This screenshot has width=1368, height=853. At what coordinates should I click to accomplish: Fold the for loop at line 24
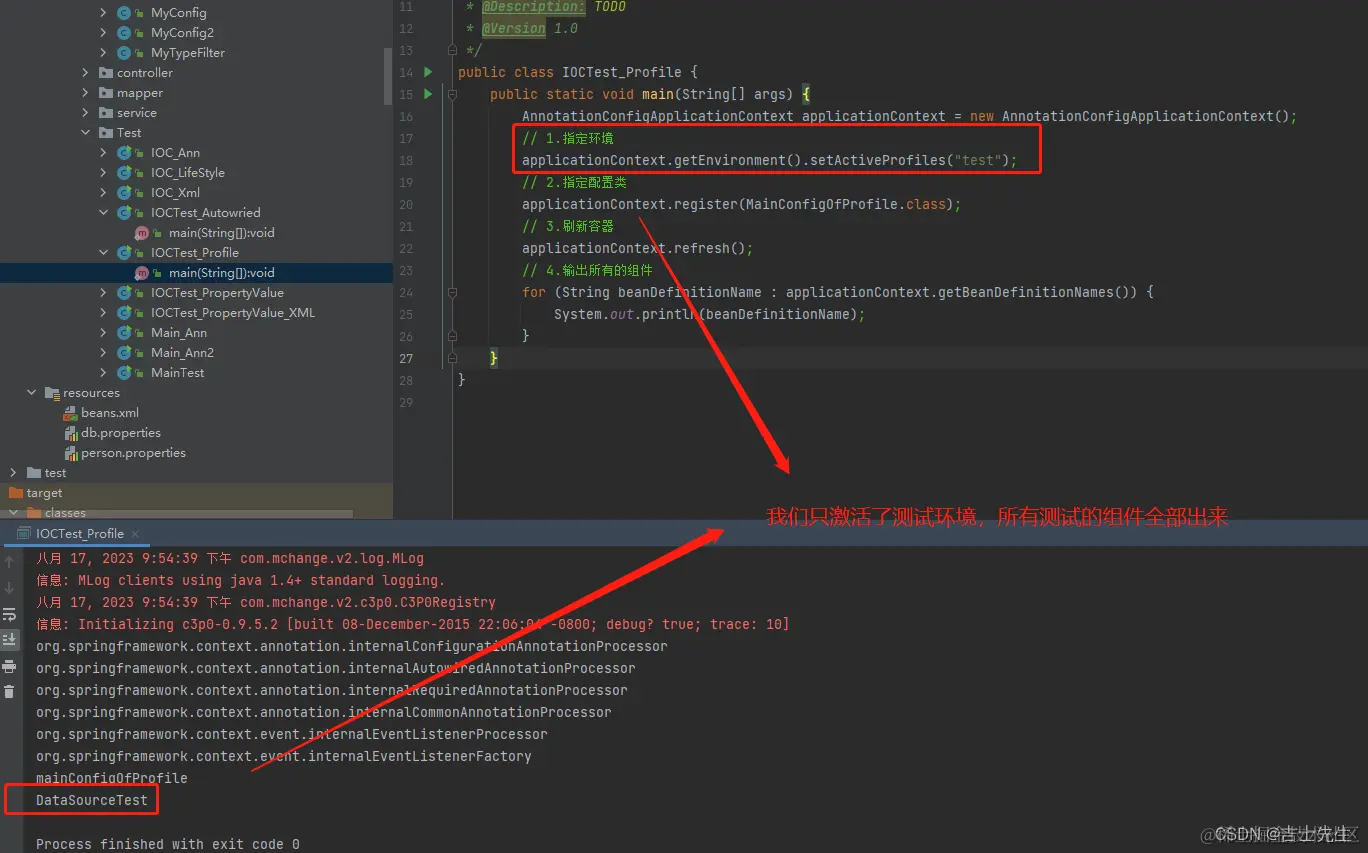tap(453, 292)
